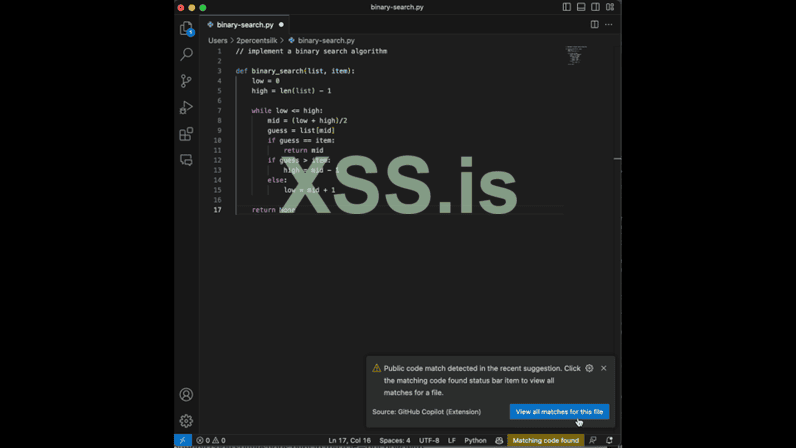This screenshot has width=796, height=448.
Task: Change indentation via Spaces: 4
Action: point(394,440)
